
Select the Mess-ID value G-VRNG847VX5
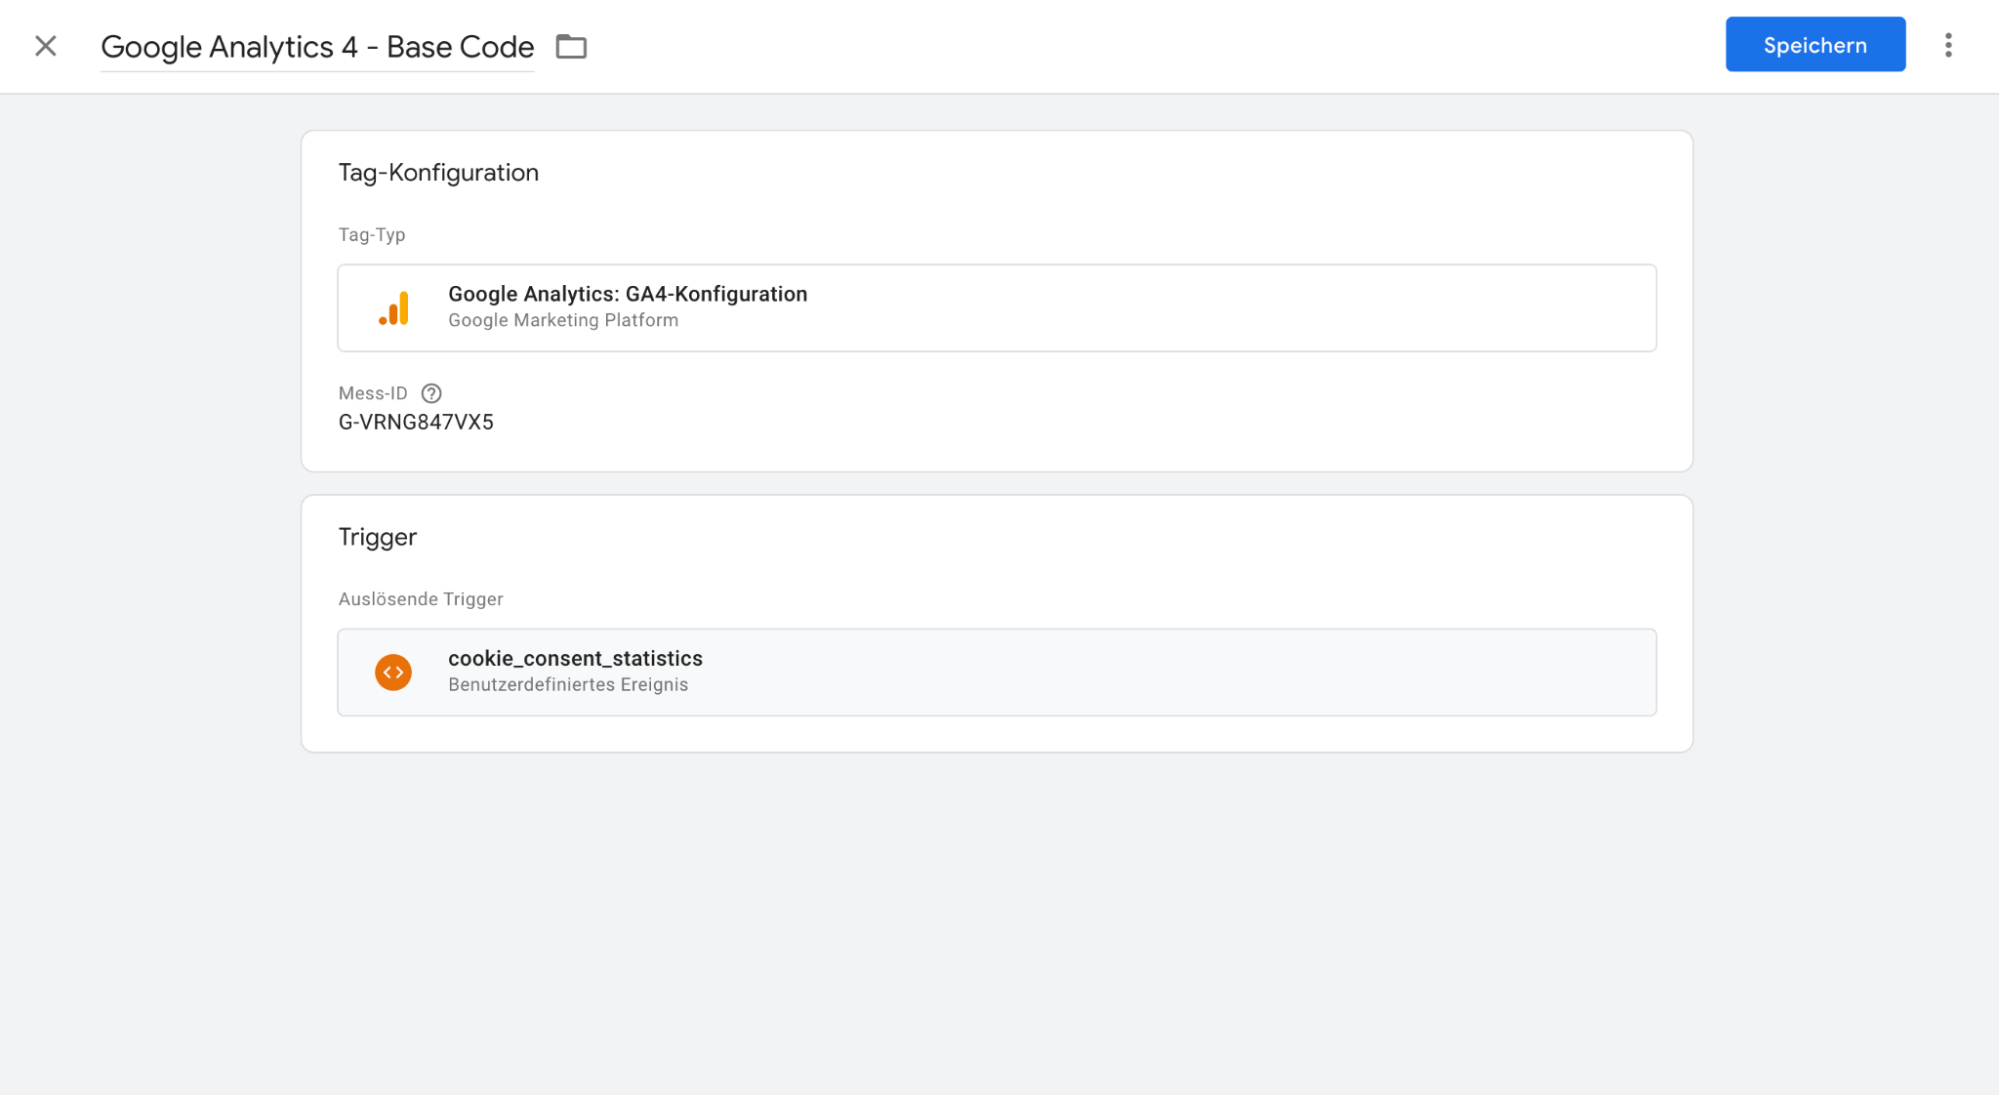(416, 422)
